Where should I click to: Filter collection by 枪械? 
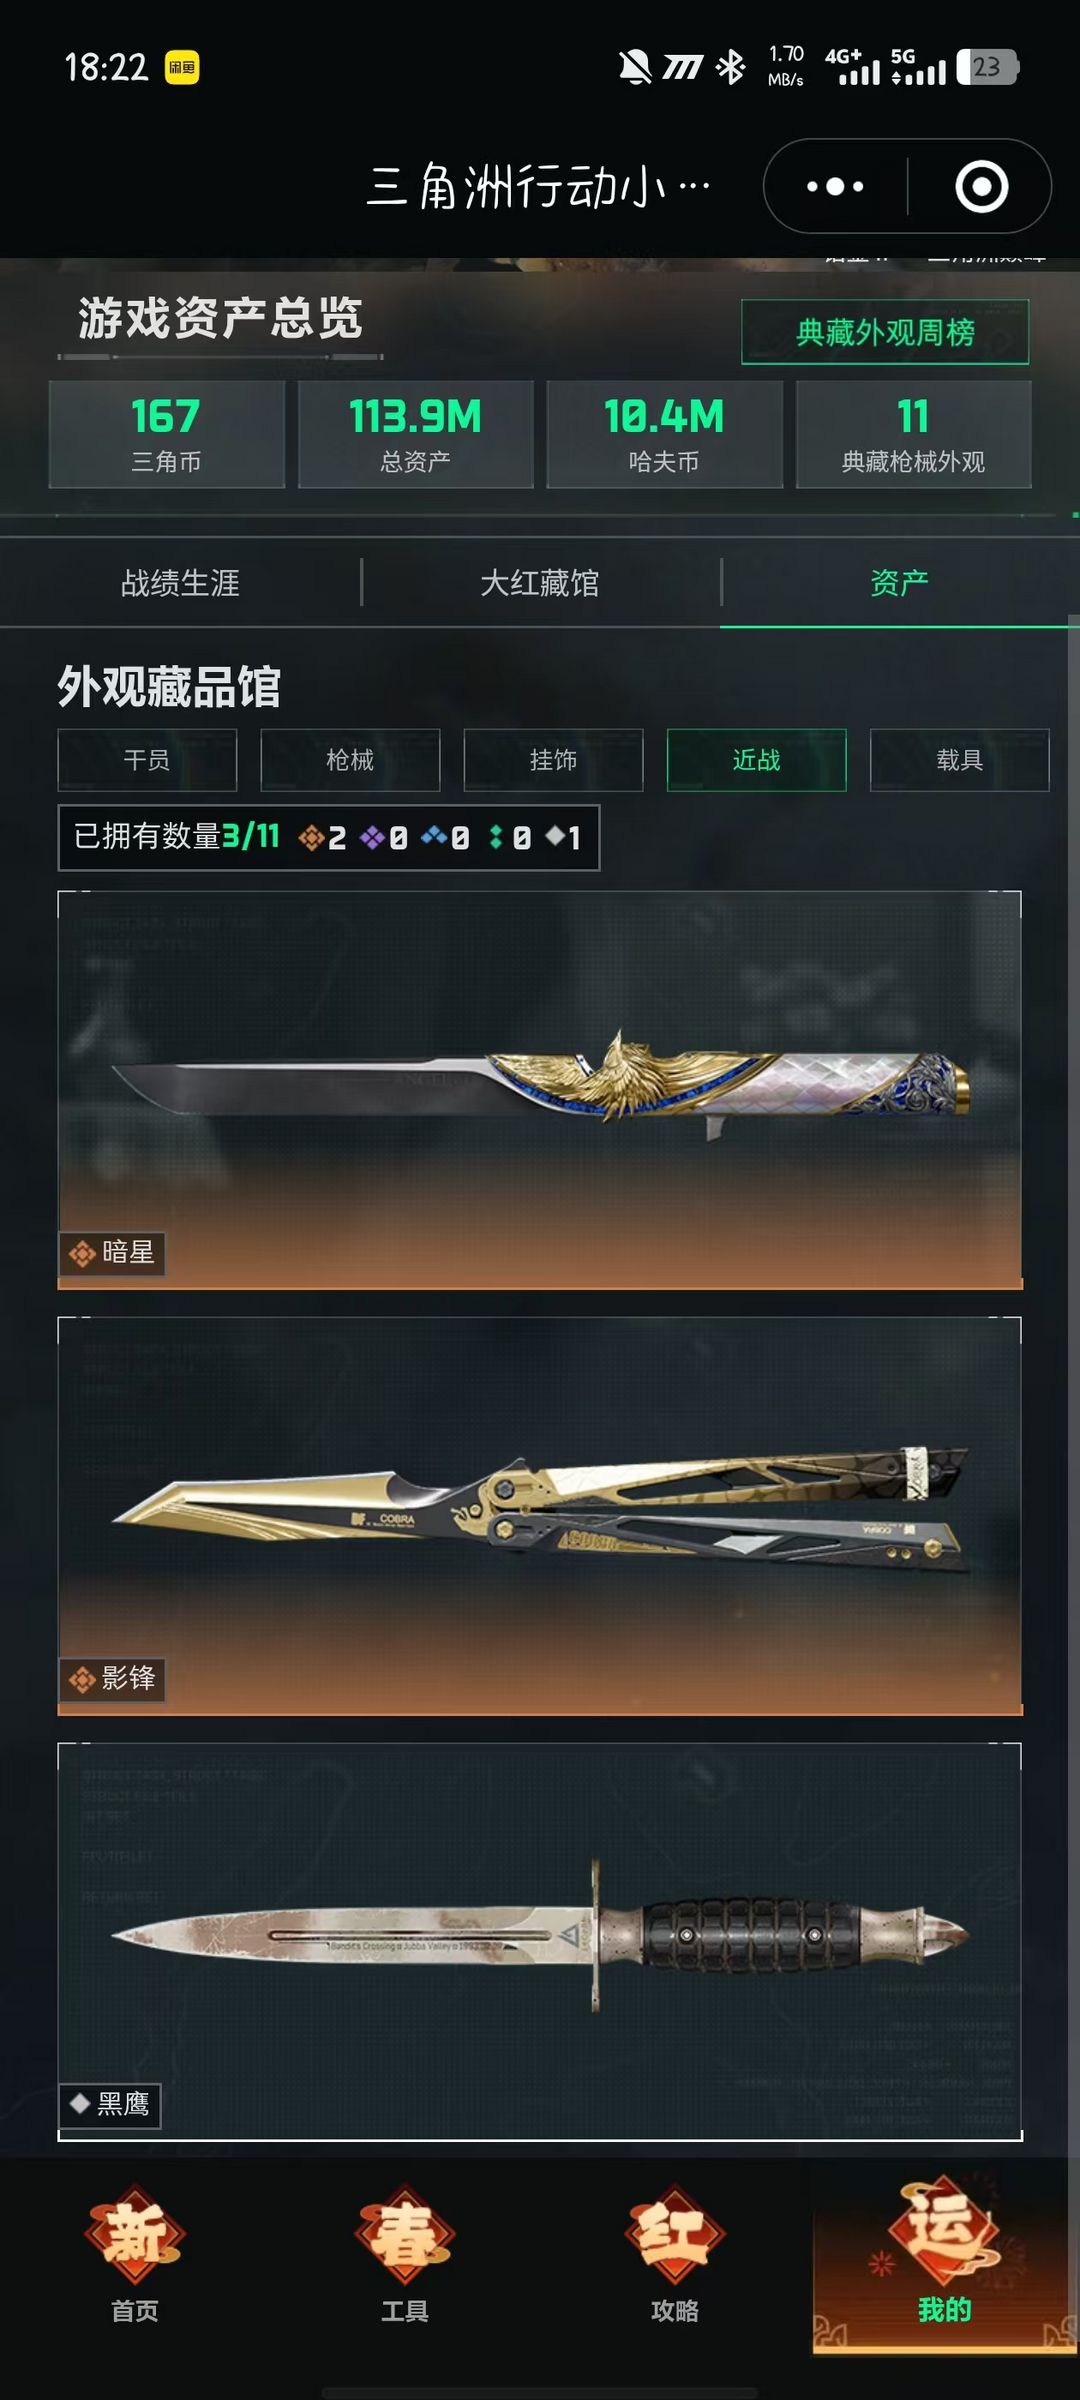pos(350,760)
